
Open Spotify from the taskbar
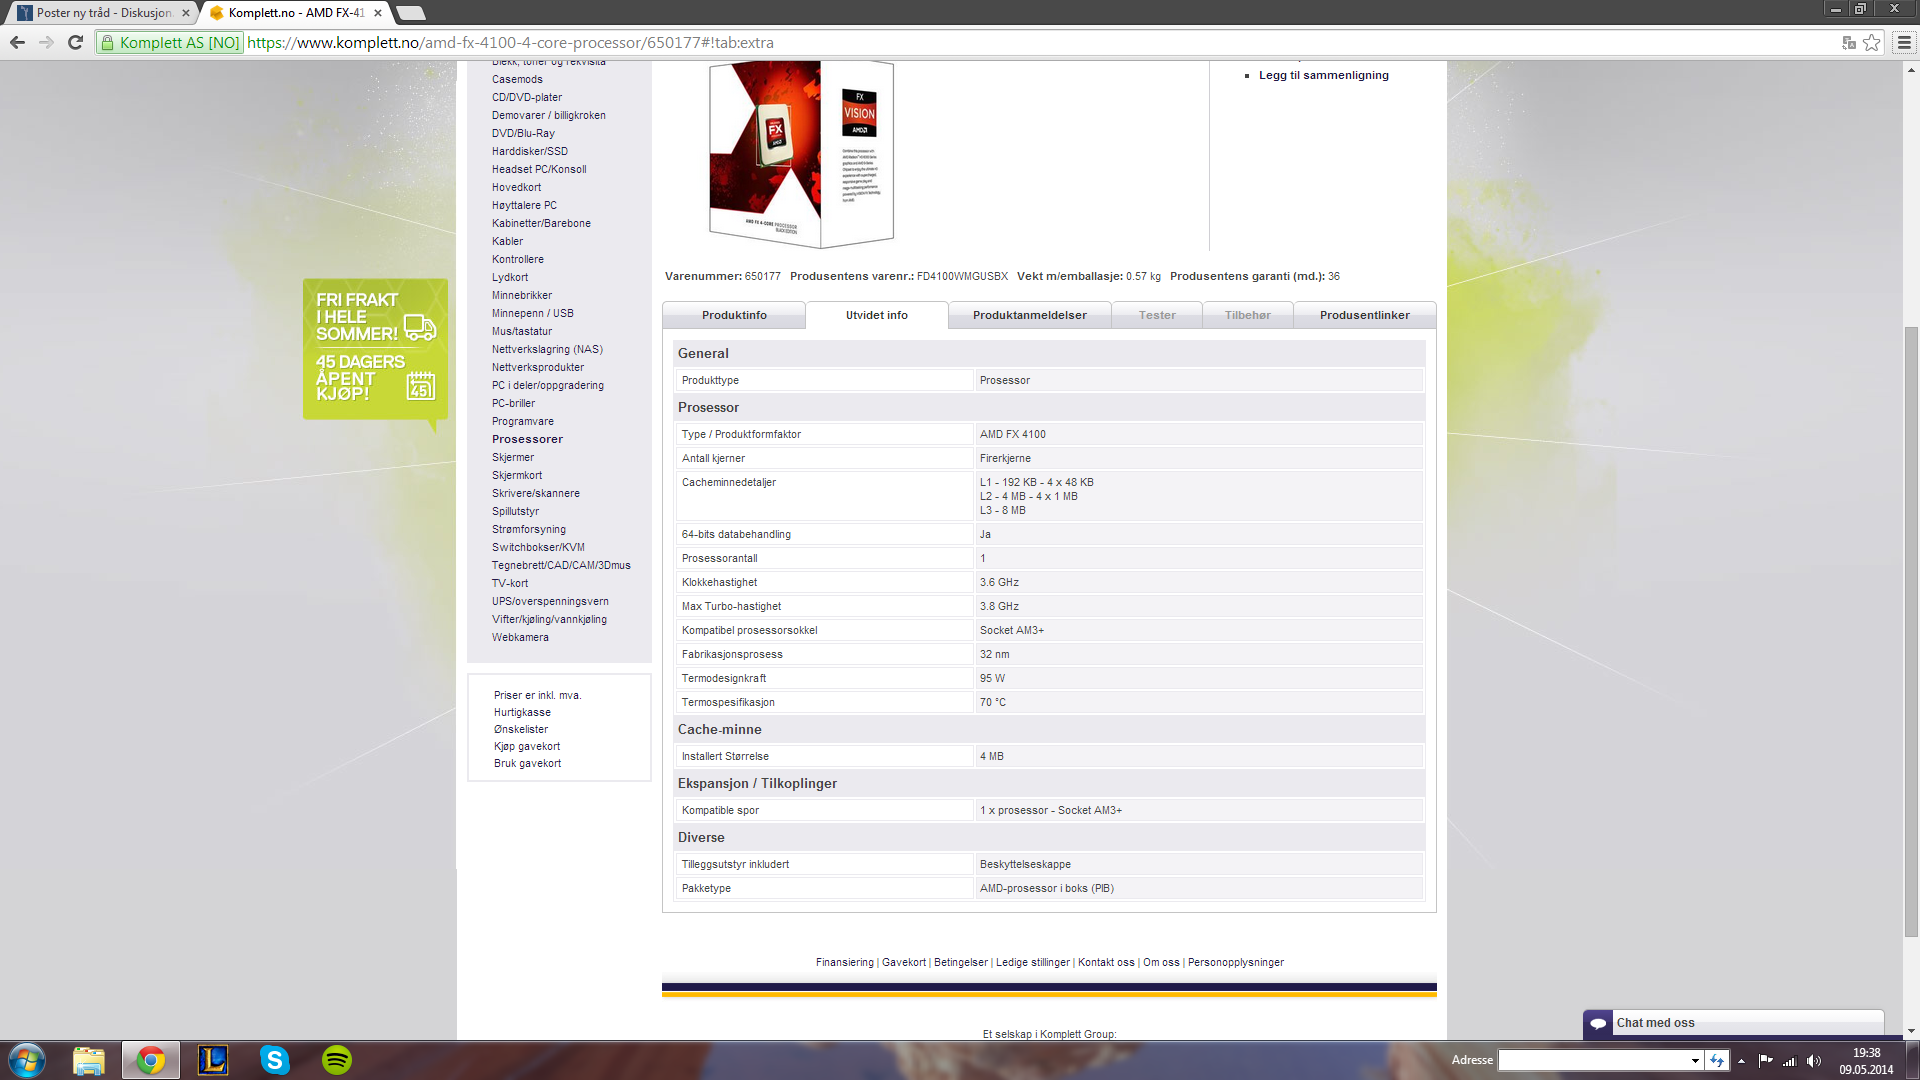click(337, 1060)
